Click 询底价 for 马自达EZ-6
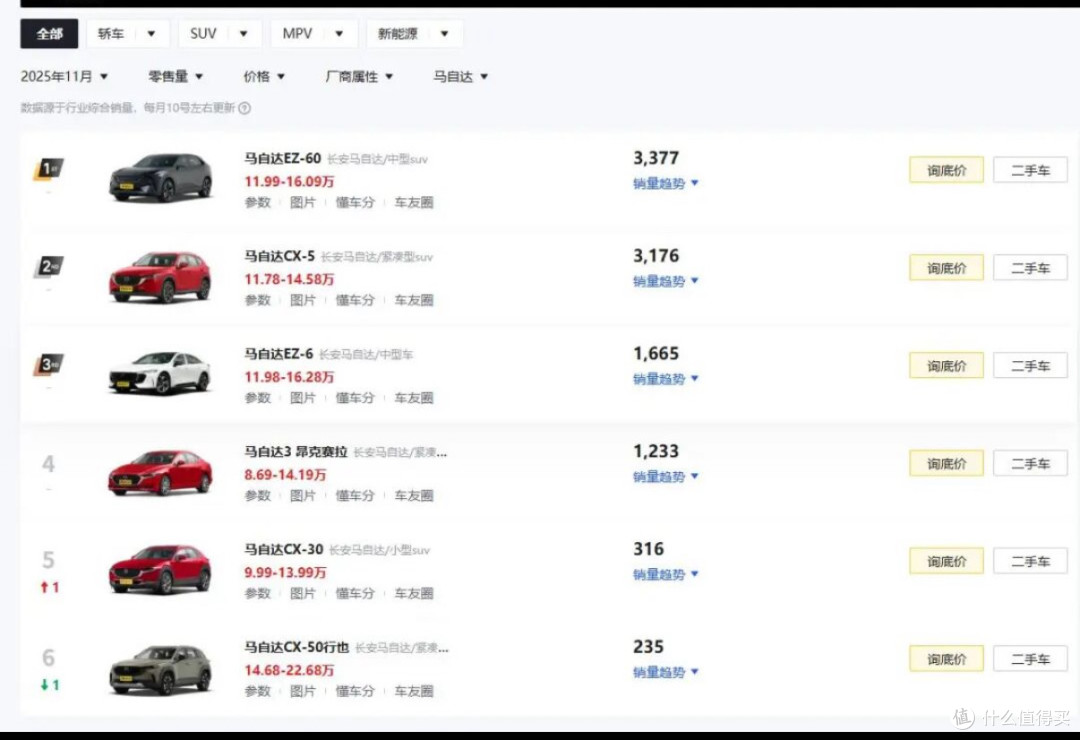 (946, 366)
